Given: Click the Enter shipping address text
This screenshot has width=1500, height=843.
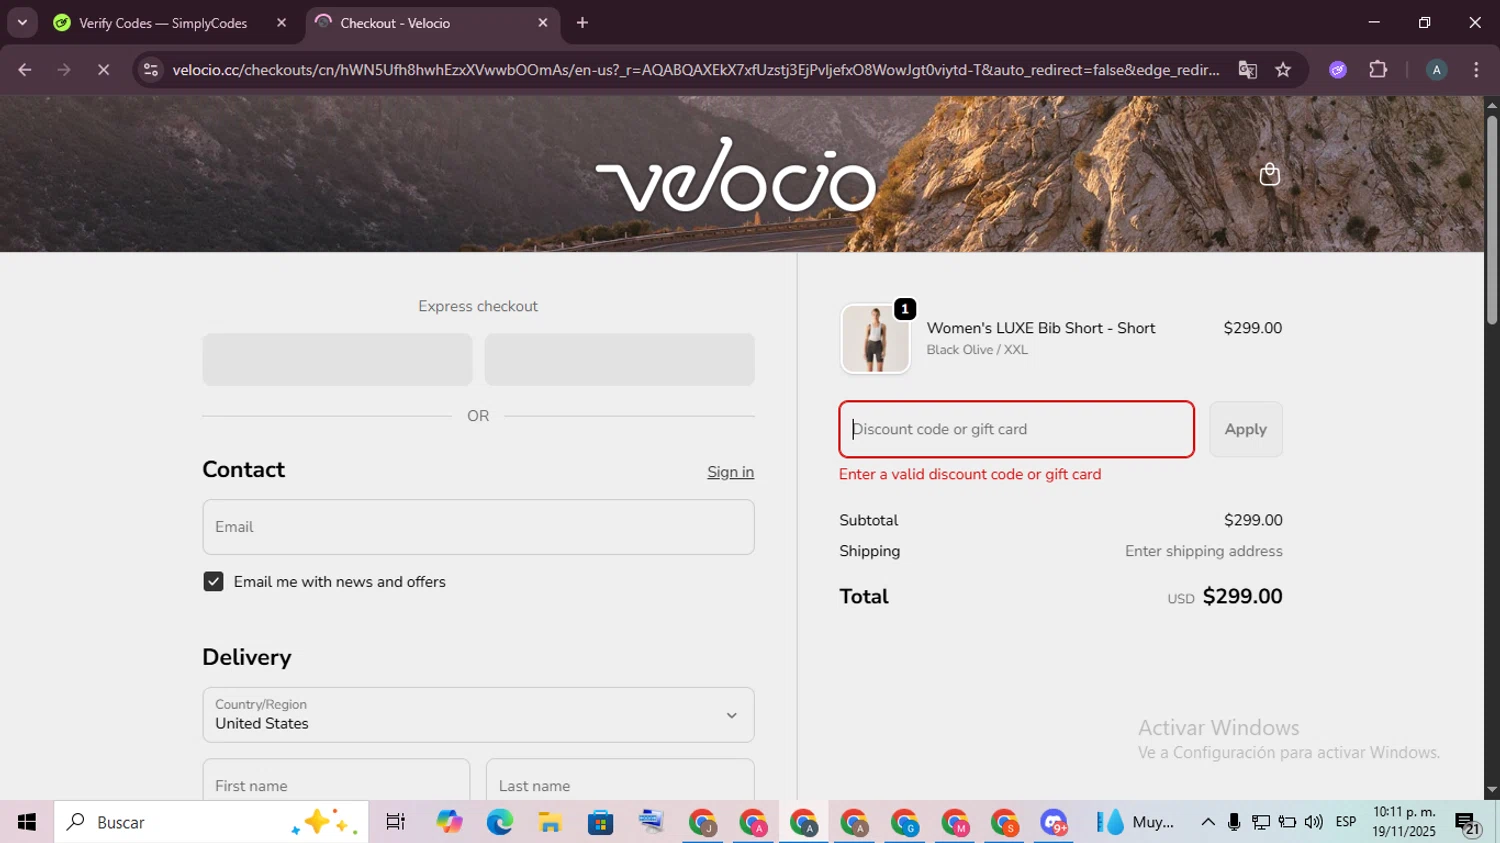Looking at the screenshot, I should coord(1203,551).
